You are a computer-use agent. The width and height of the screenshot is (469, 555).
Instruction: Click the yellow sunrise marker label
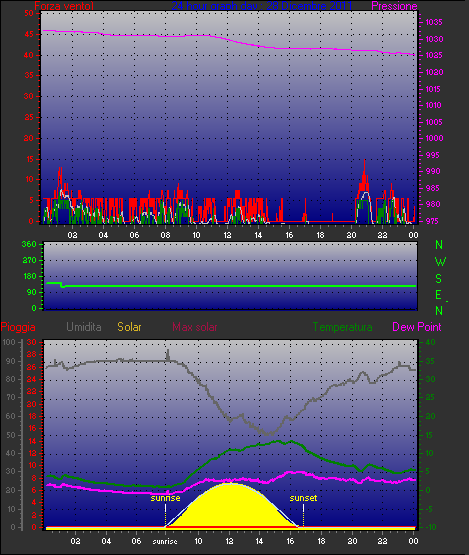pos(165,498)
